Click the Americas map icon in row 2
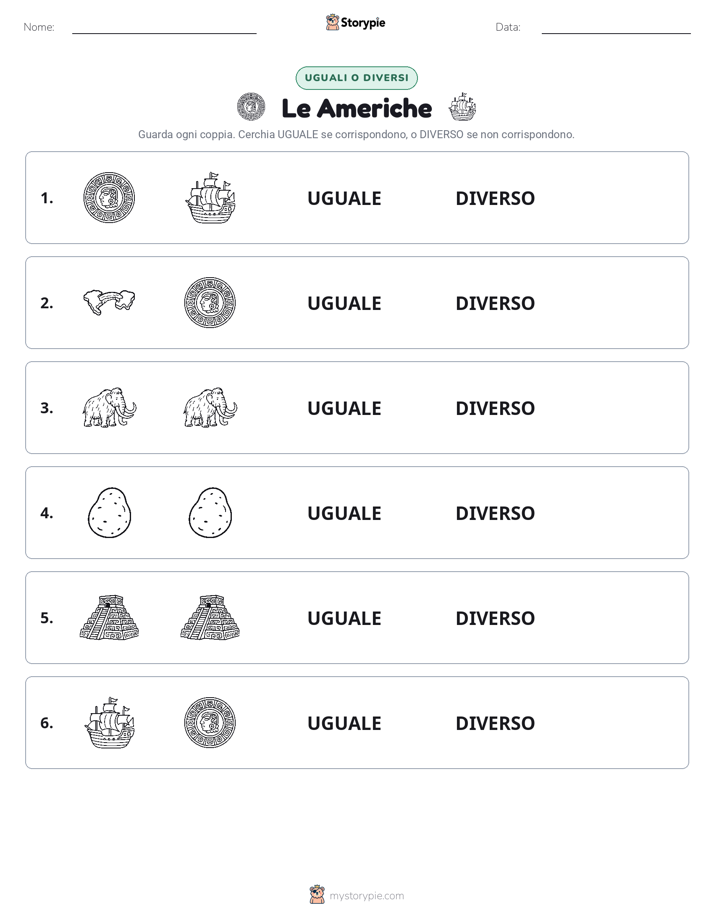 (109, 302)
